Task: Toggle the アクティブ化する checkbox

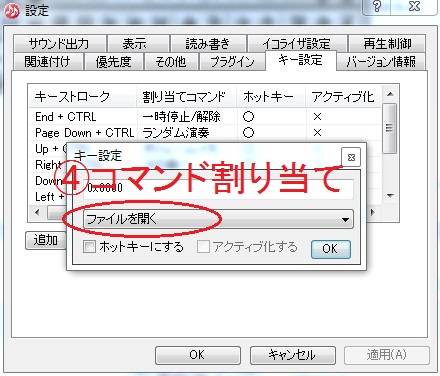Action: pyautogui.click(x=203, y=247)
